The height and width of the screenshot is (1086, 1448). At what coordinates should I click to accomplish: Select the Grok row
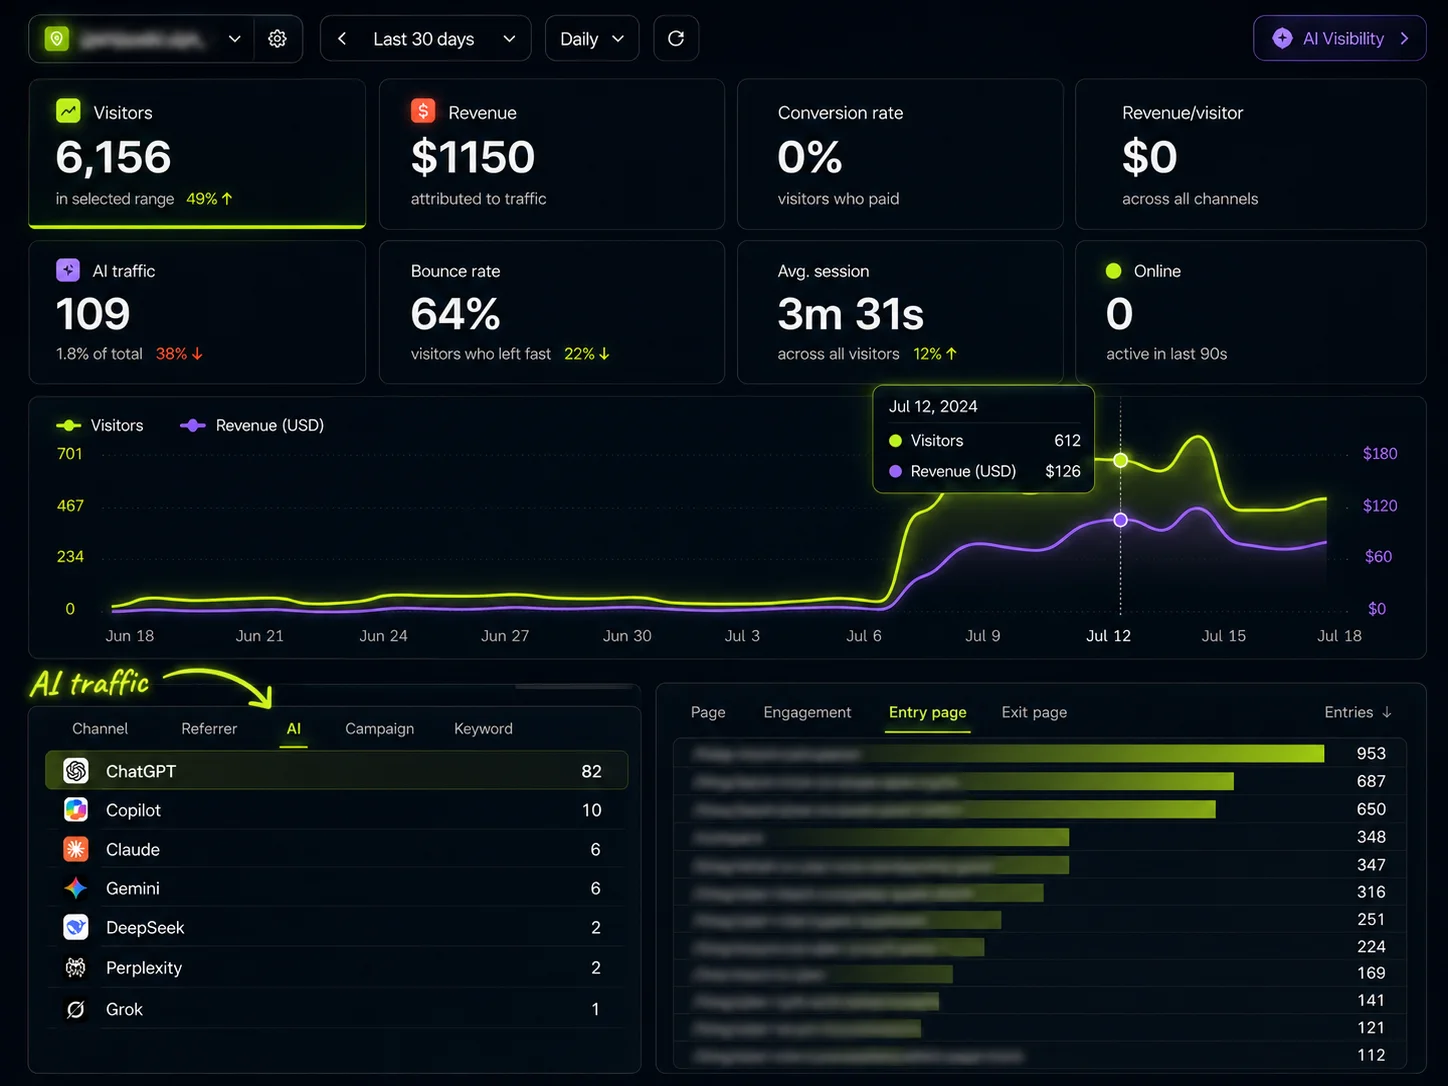point(337,1009)
